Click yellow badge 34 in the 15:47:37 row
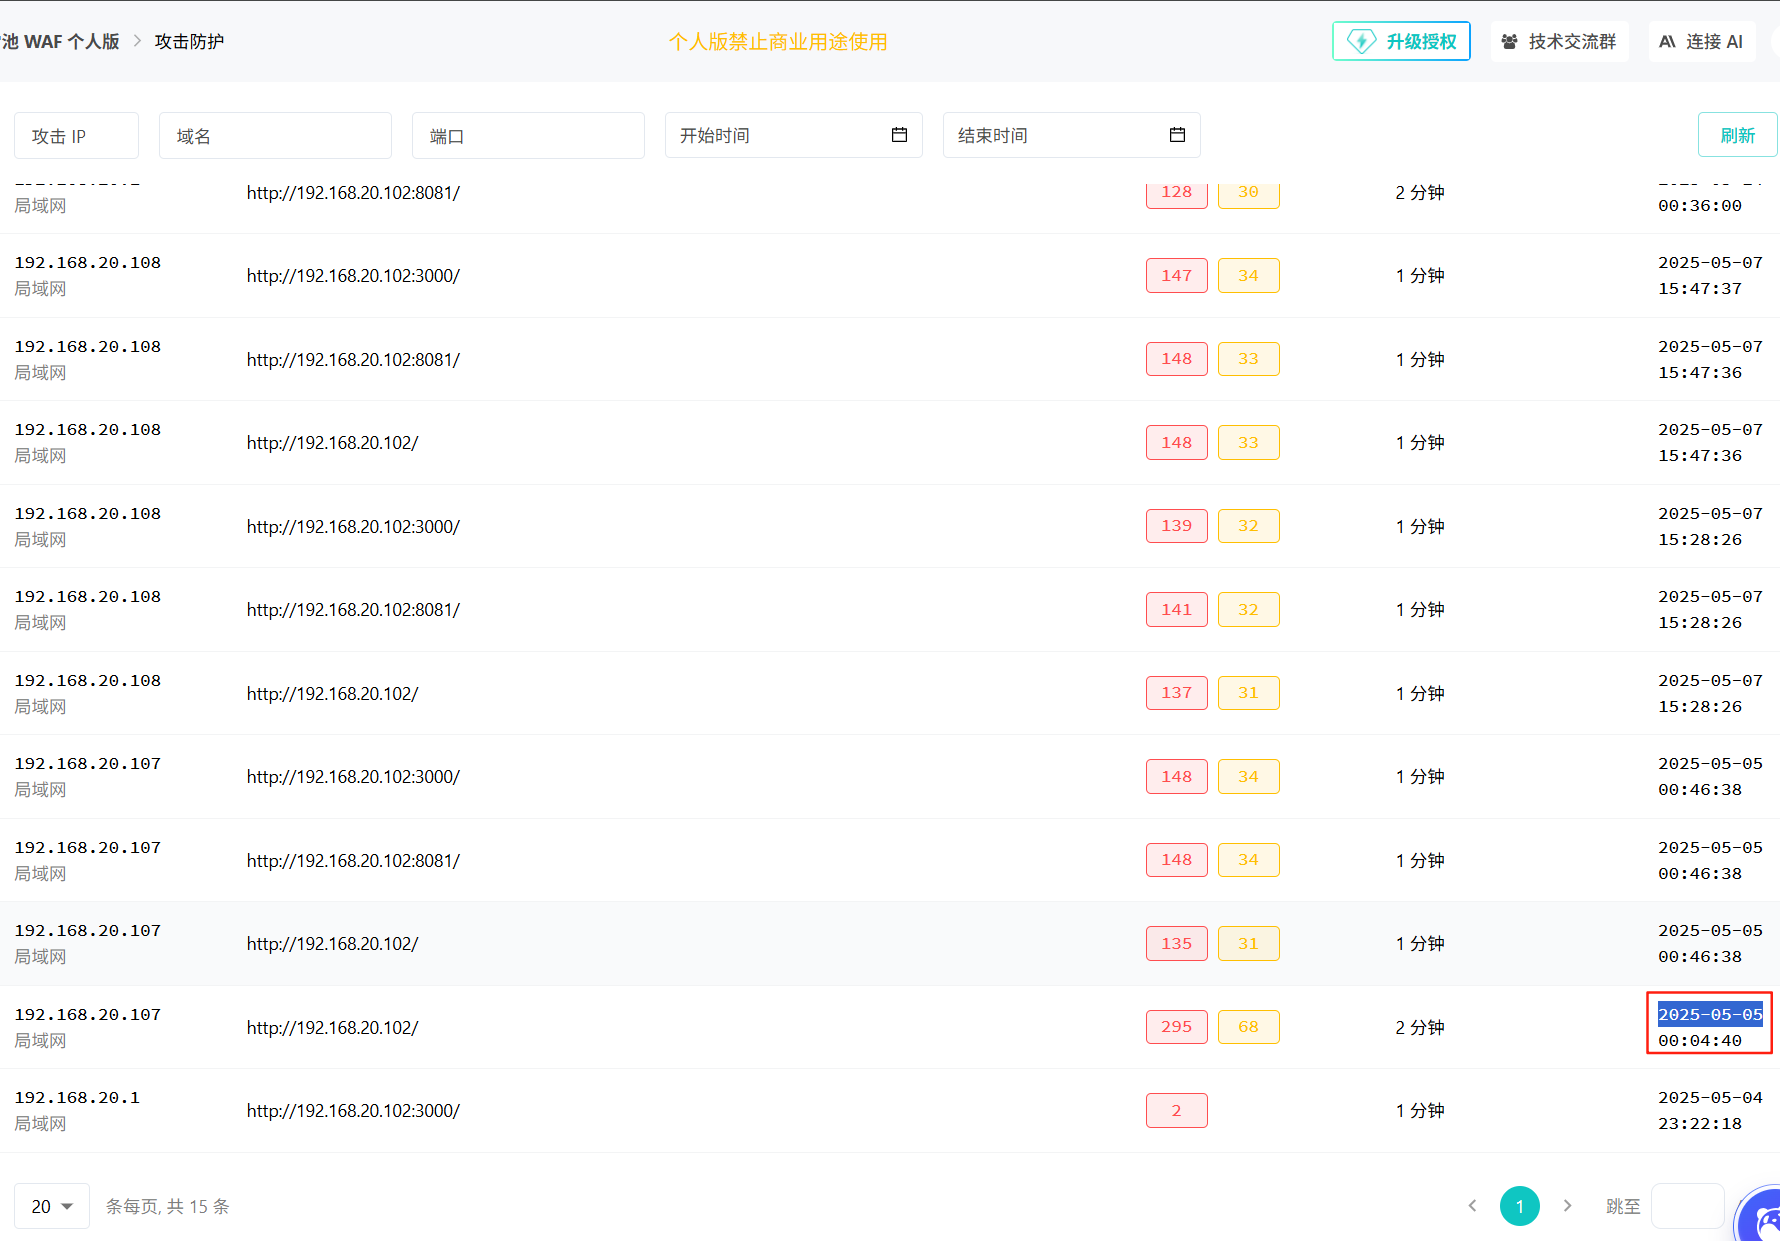Image resolution: width=1780 pixels, height=1241 pixels. click(x=1248, y=275)
